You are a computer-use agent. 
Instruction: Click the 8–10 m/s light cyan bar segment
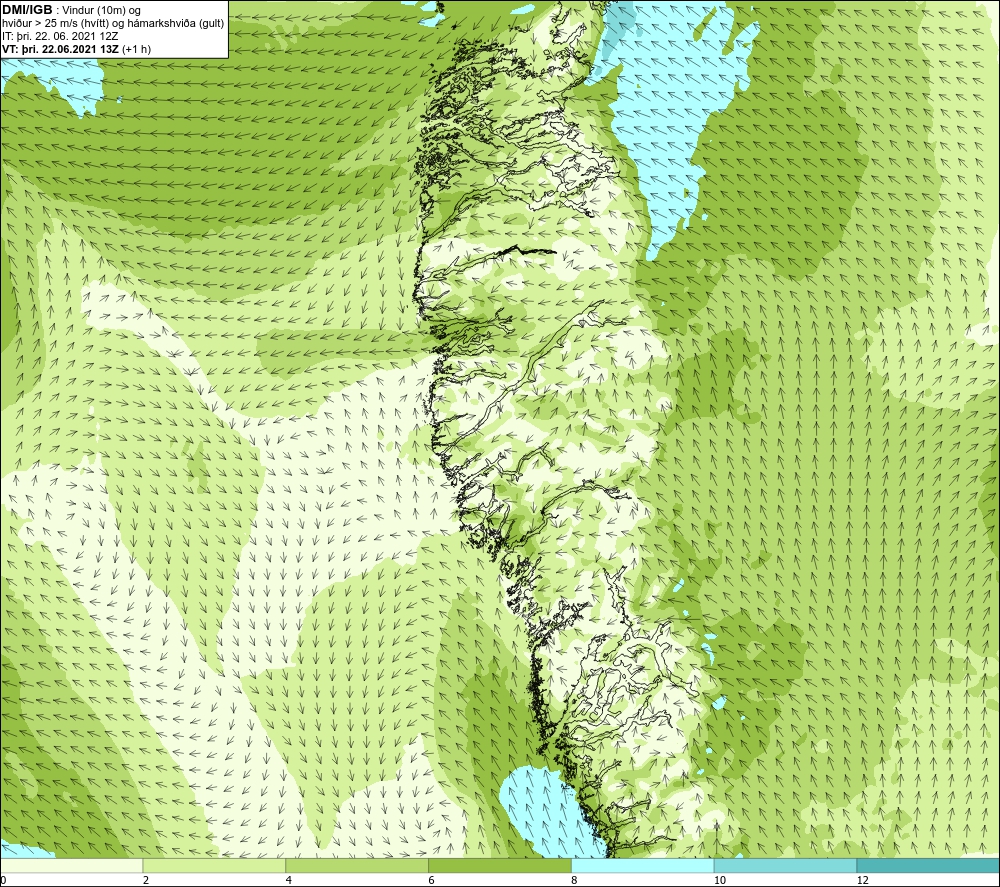643,865
